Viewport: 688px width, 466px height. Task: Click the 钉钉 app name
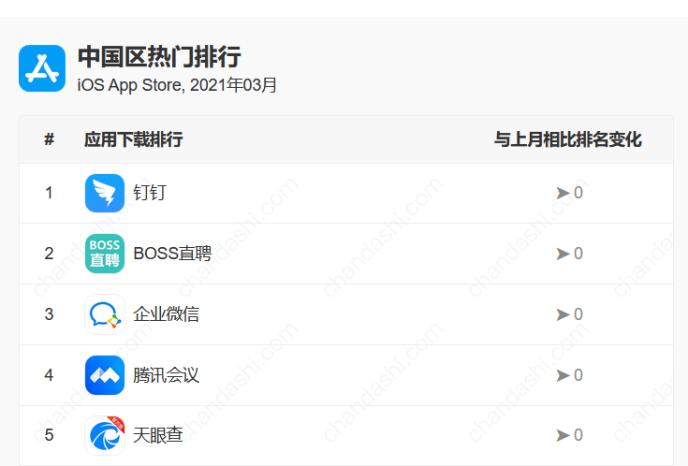[x=150, y=193]
